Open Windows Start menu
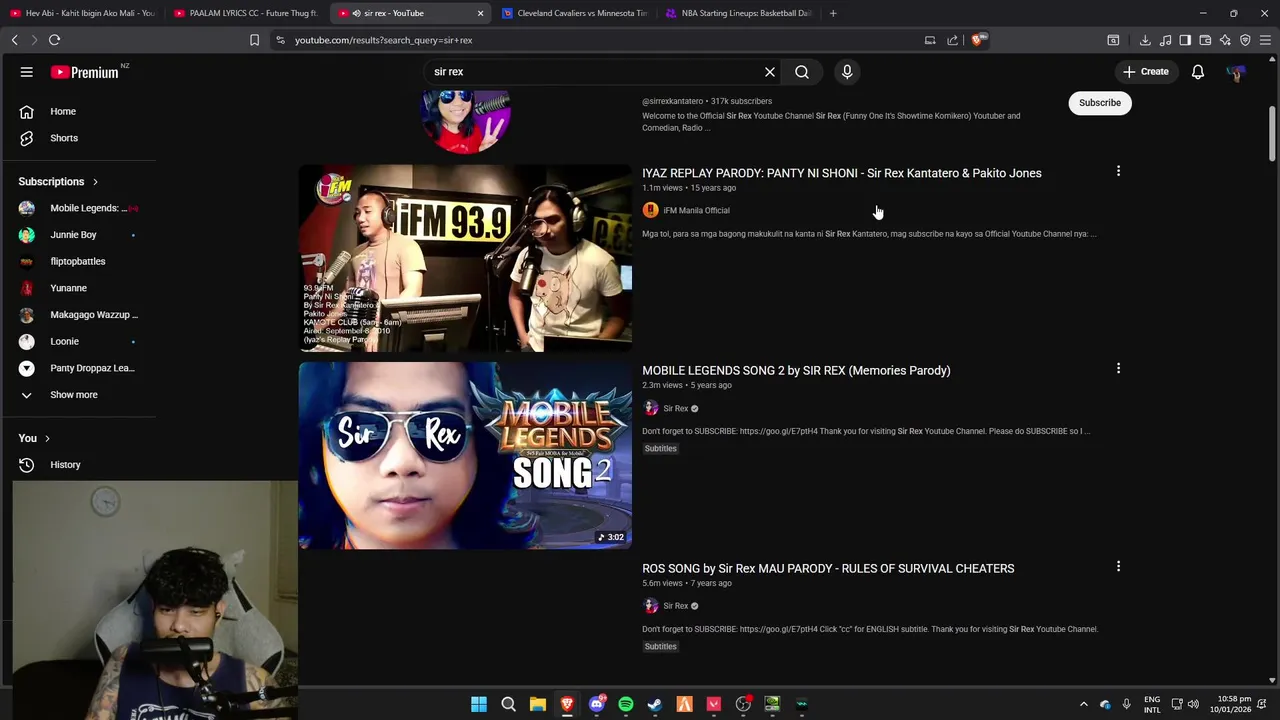This screenshot has height=720, width=1280. [x=479, y=704]
